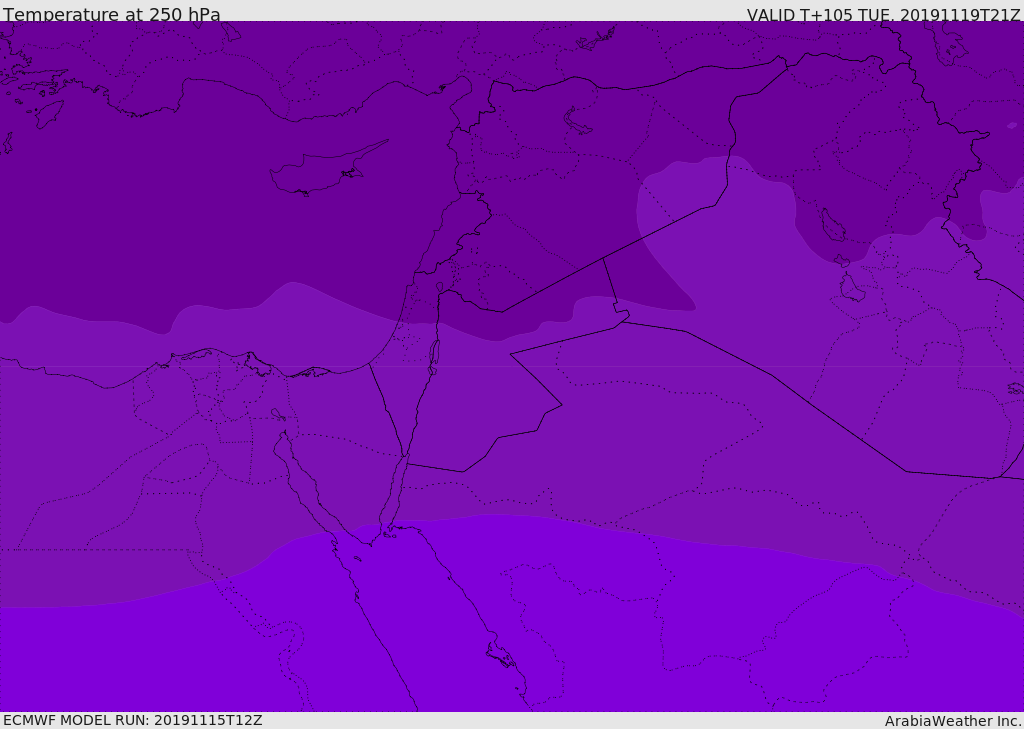Click the large lake in central Iraq
Image resolution: width=1024 pixels, height=729 pixels.
click(832, 225)
